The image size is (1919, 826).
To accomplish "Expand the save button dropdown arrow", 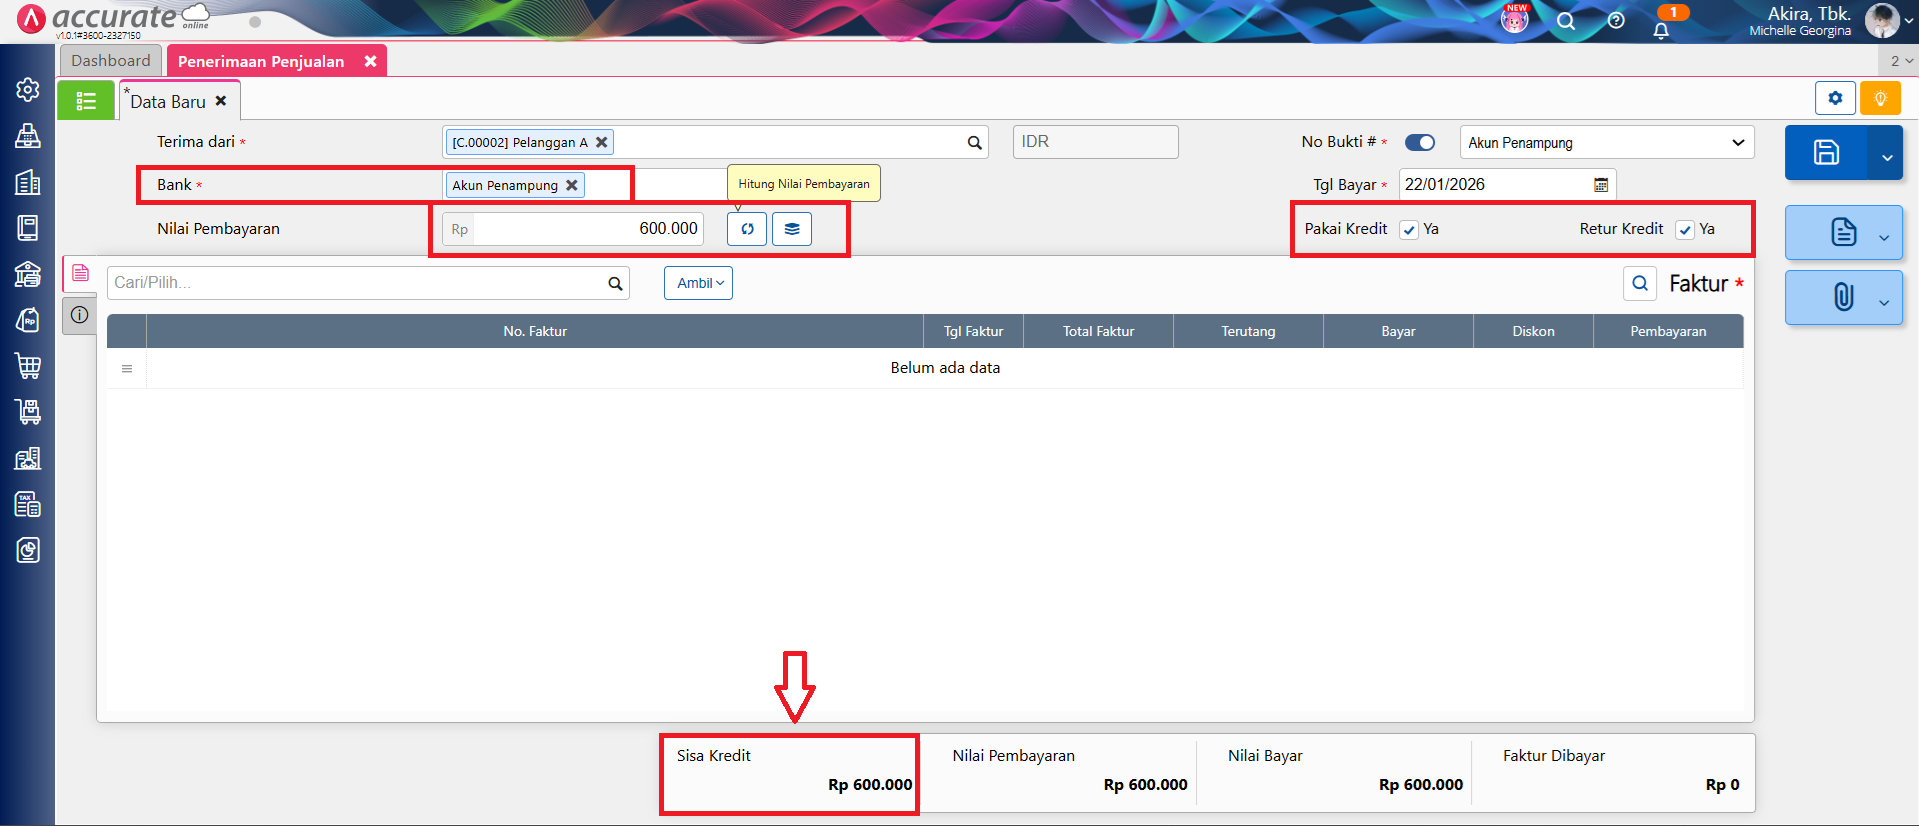I will (1886, 157).
